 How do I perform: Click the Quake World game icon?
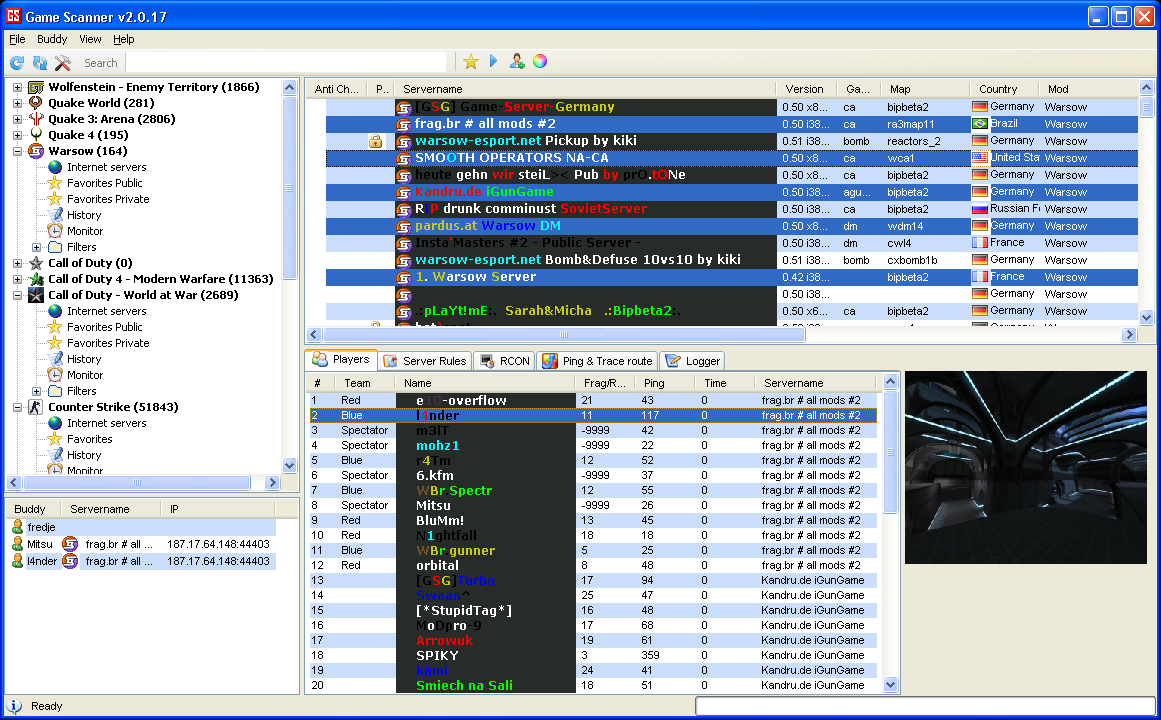click(x=36, y=103)
